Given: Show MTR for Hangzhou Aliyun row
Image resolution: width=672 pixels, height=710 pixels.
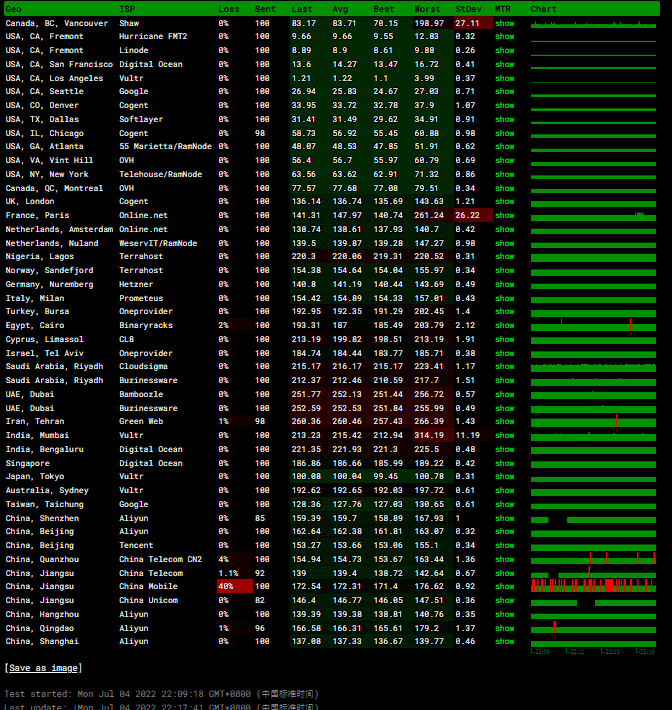Looking at the screenshot, I should click(504, 614).
